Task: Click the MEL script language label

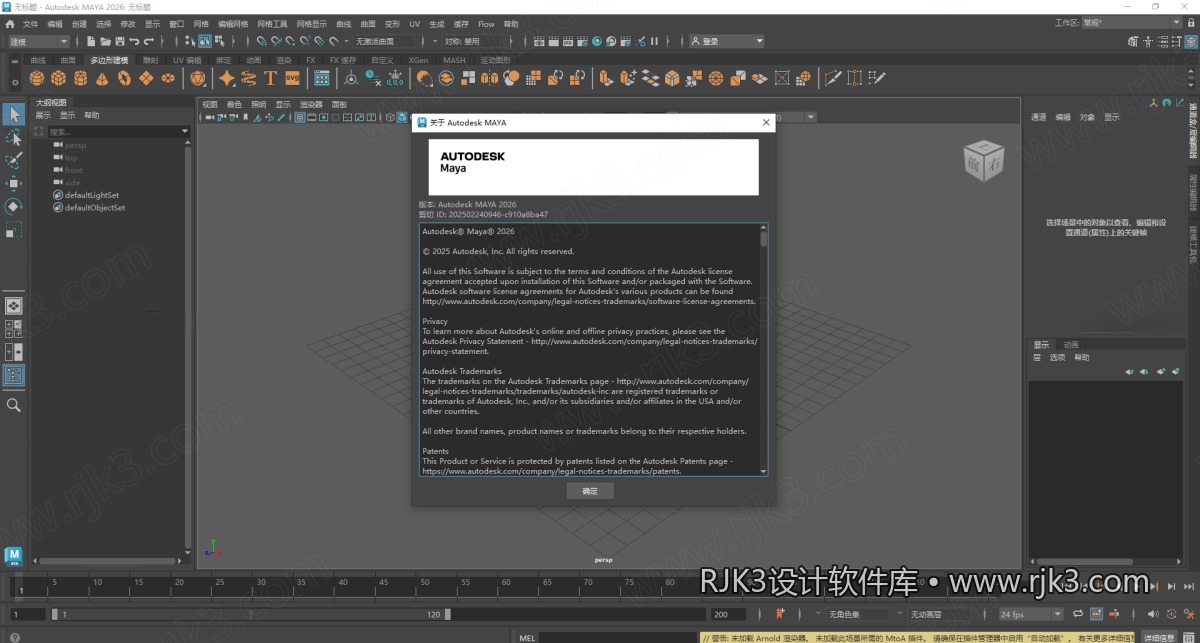Action: (528, 637)
